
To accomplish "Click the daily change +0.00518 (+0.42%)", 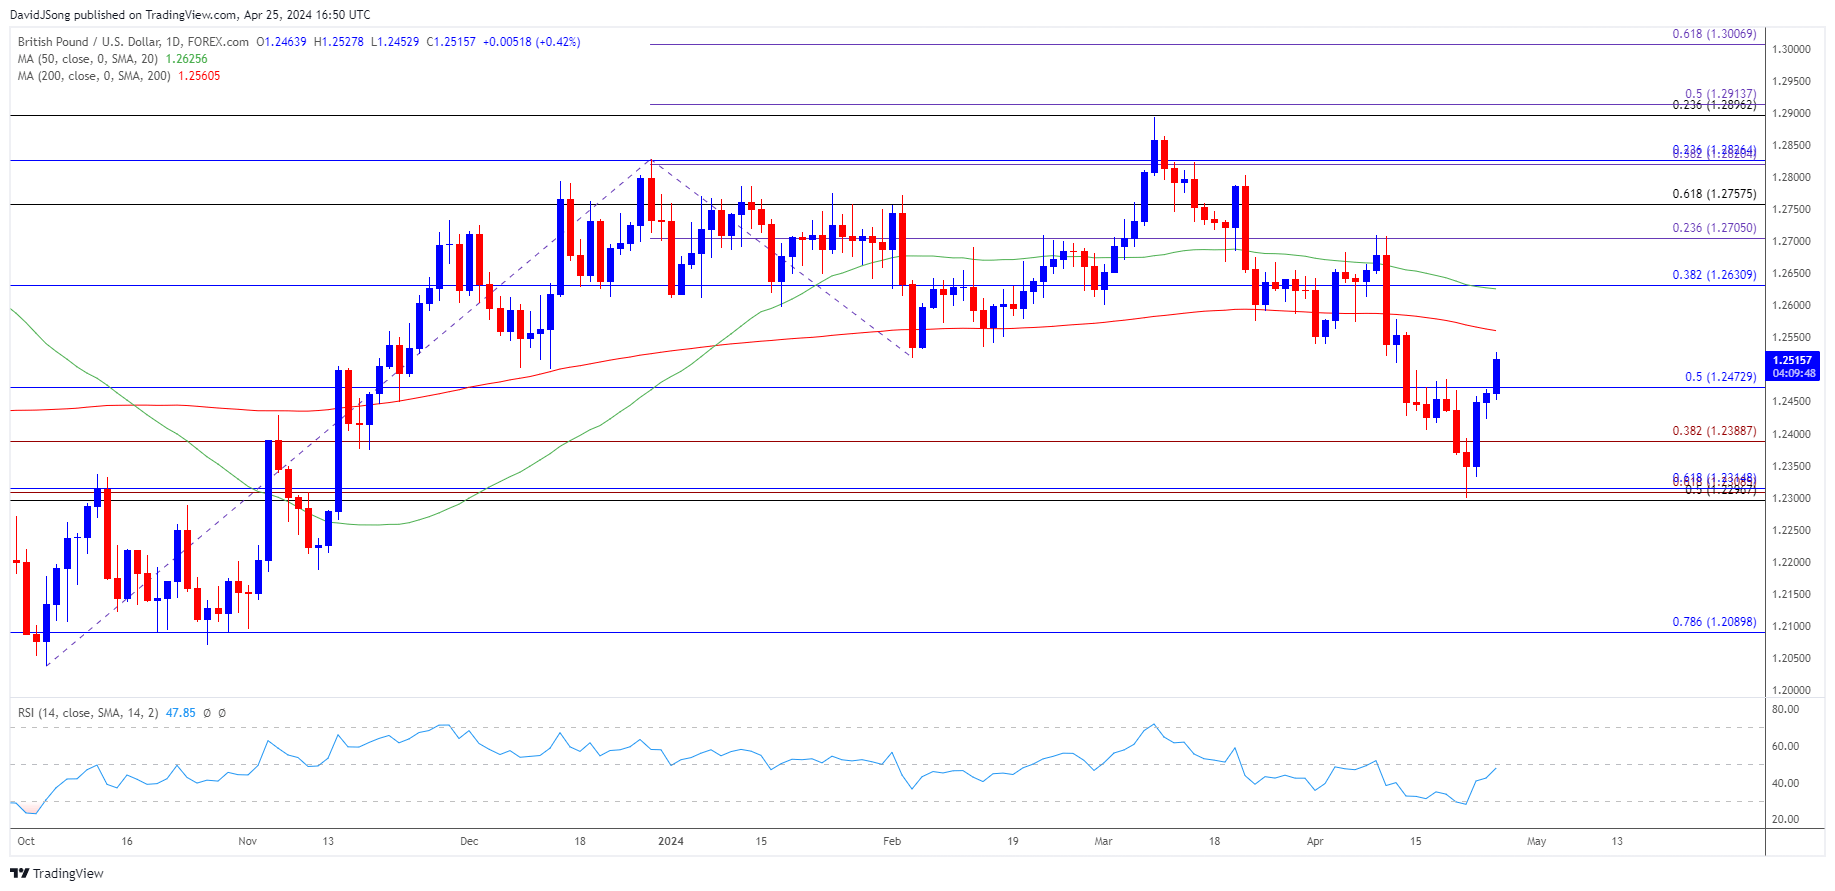I will (x=531, y=42).
